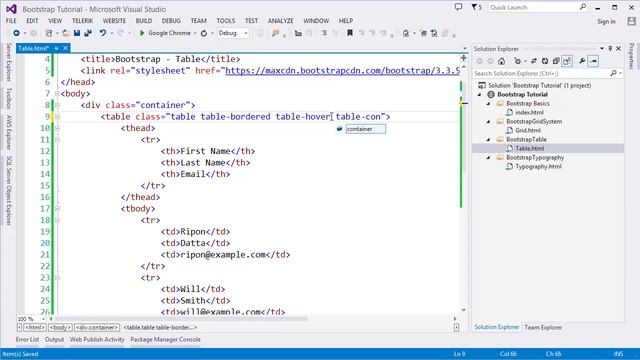
Task: Click the Navigate Backward toolbar icon
Action: click(x=16, y=33)
